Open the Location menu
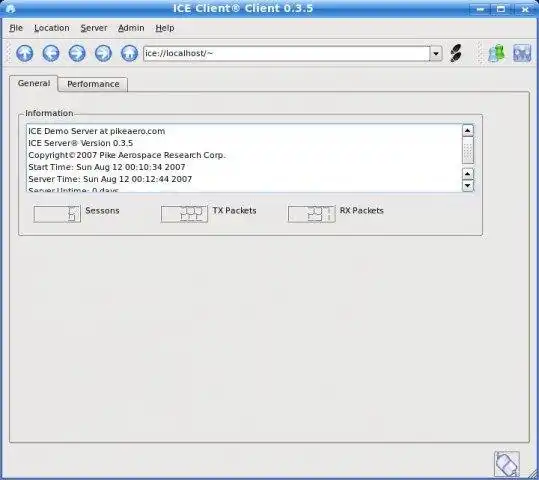Viewport: 539px width, 480px height. click(52, 28)
